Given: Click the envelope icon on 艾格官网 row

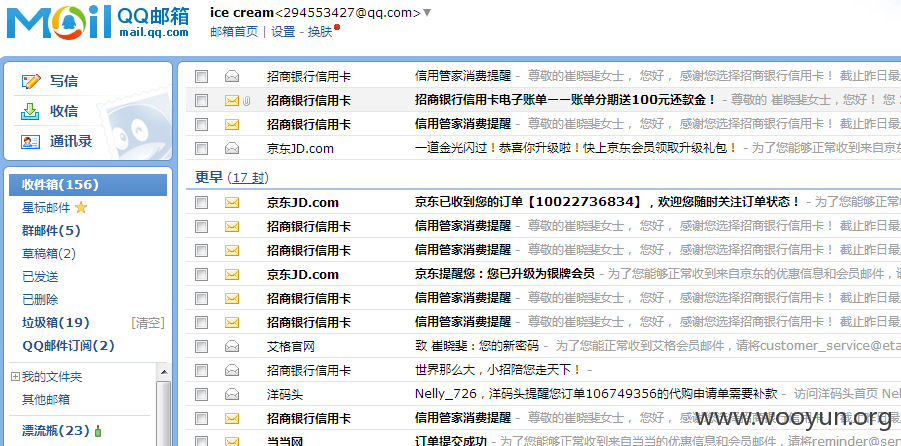Looking at the screenshot, I should click(232, 347).
